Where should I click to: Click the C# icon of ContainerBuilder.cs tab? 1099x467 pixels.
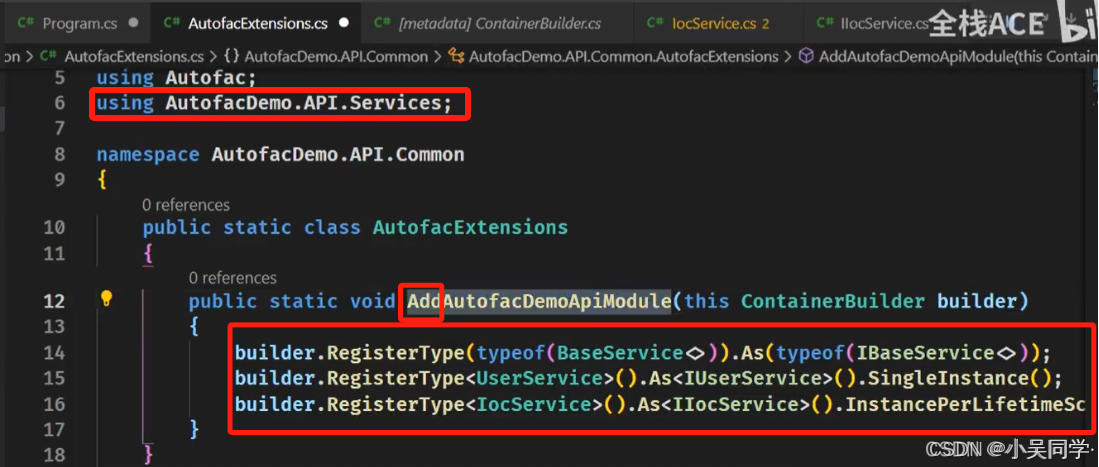[382, 22]
